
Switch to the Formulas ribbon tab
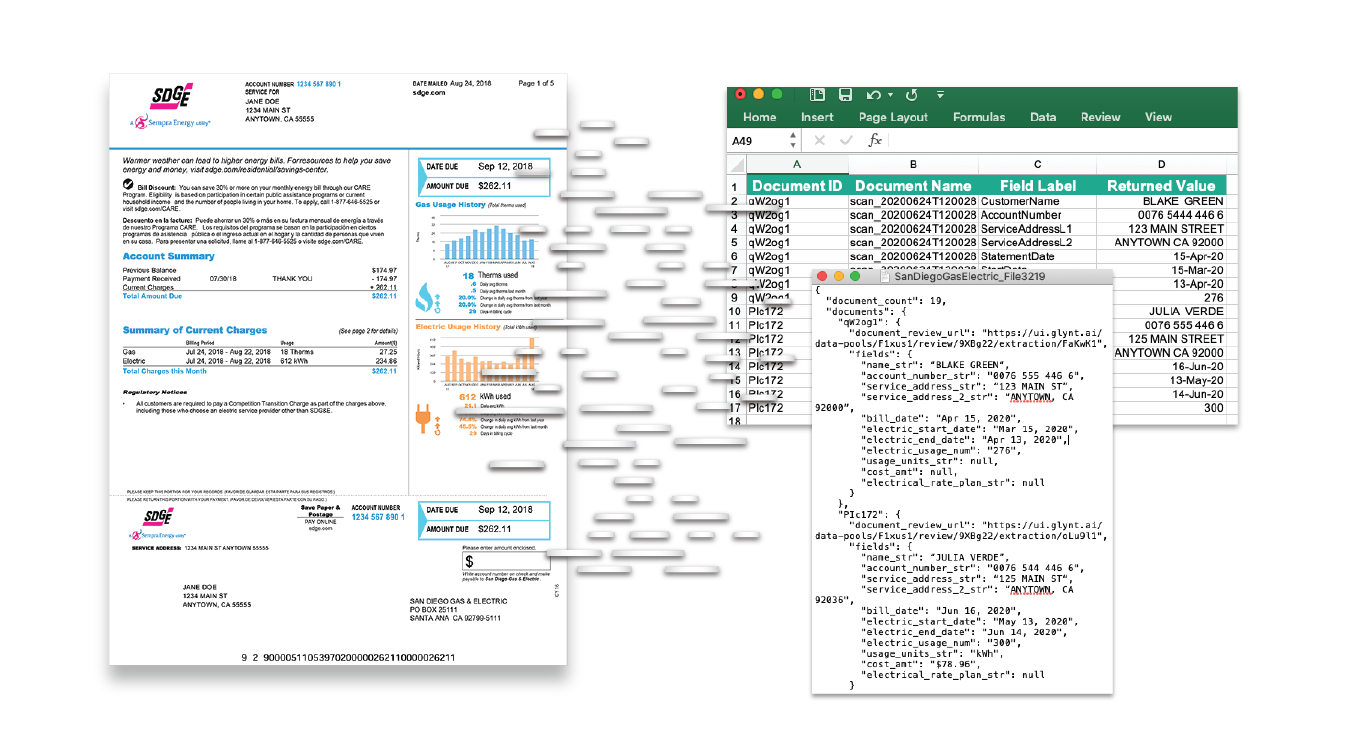point(978,117)
